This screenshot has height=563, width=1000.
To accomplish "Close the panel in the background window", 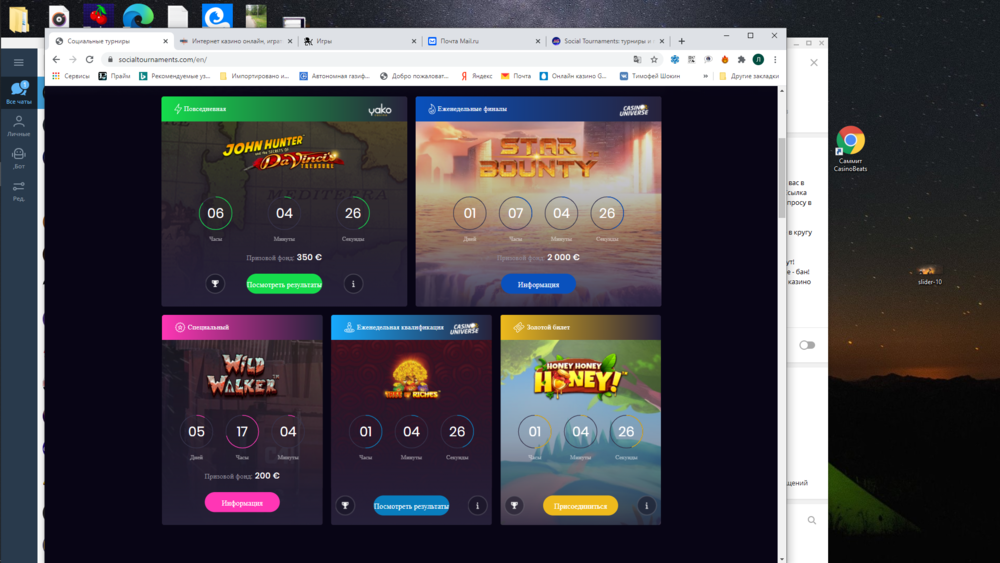I will tap(814, 62).
